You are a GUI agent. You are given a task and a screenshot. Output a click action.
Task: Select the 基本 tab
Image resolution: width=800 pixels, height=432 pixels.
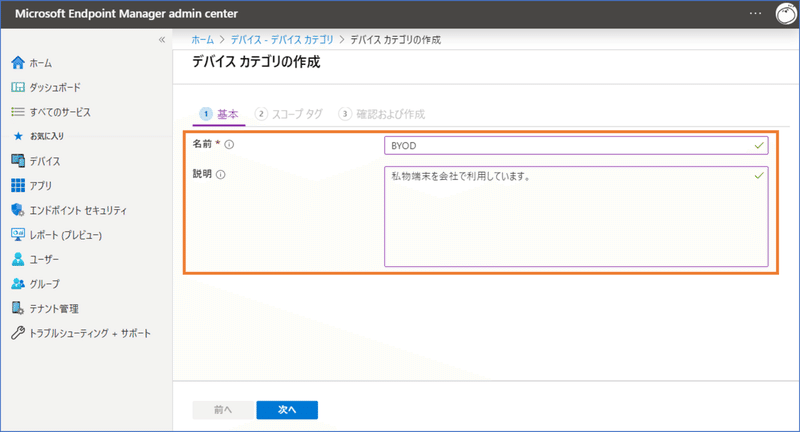[x=219, y=114]
